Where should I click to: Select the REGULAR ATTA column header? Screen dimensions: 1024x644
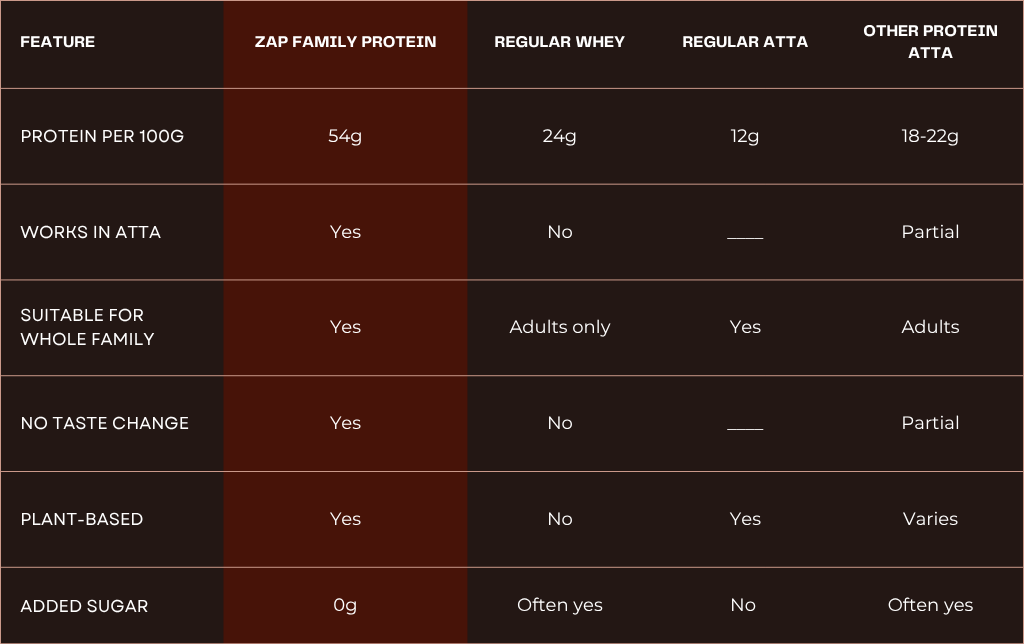point(745,42)
